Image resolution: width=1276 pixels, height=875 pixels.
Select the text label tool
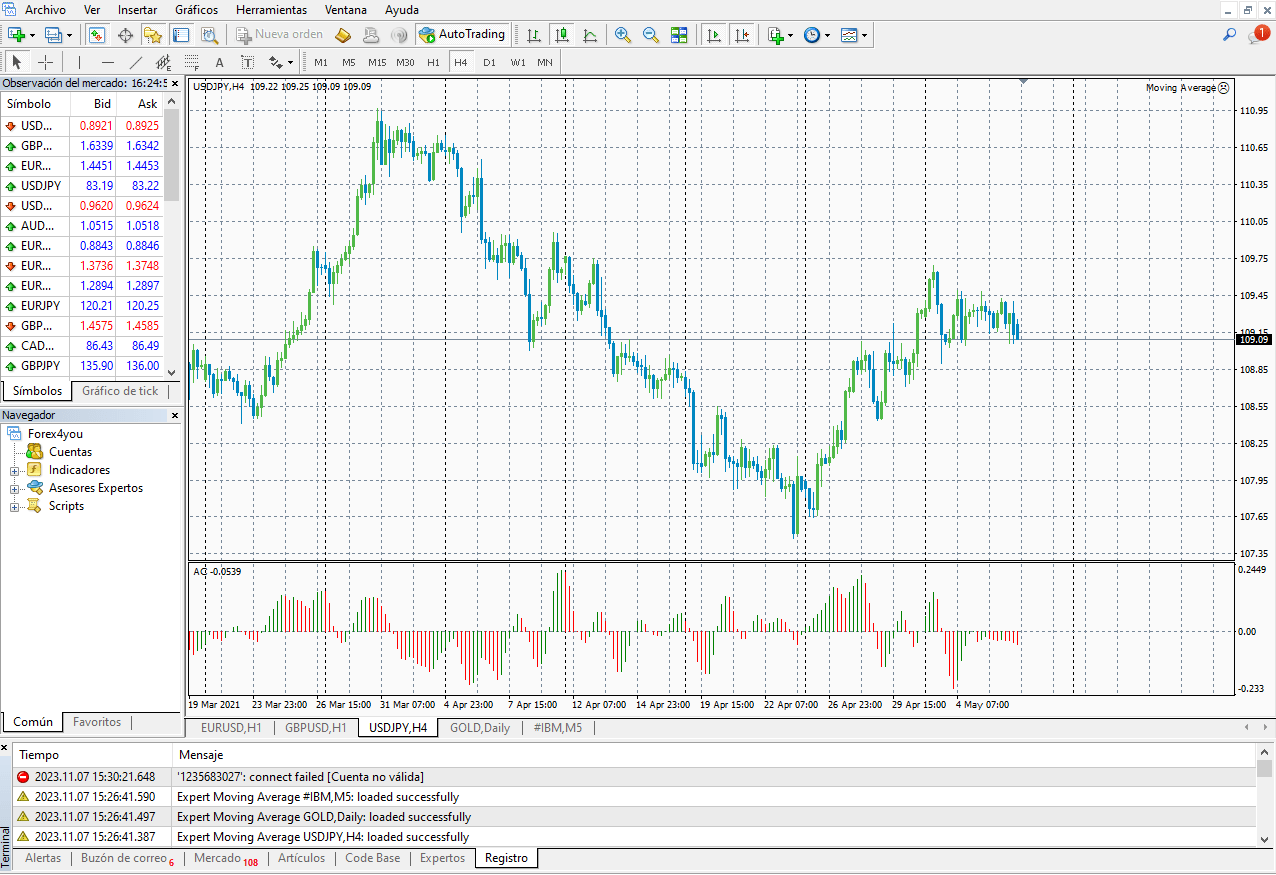[248, 62]
